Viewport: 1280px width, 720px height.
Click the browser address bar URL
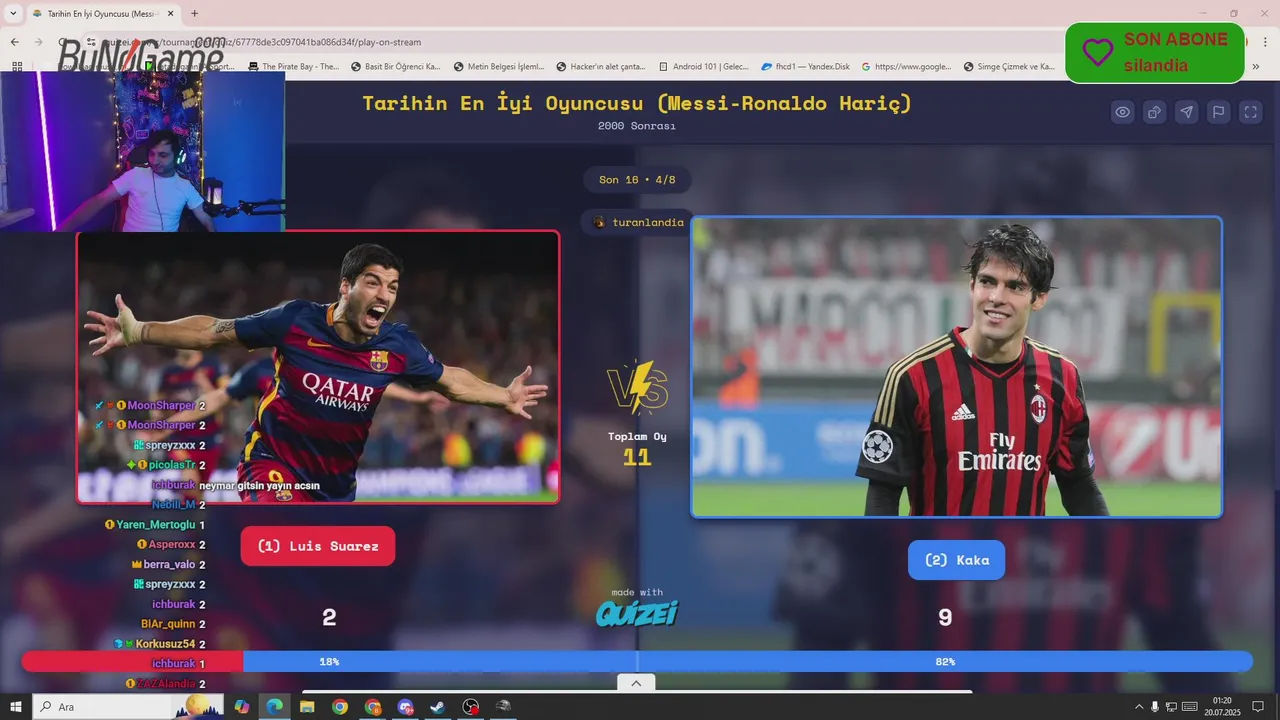pyautogui.click(x=262, y=42)
